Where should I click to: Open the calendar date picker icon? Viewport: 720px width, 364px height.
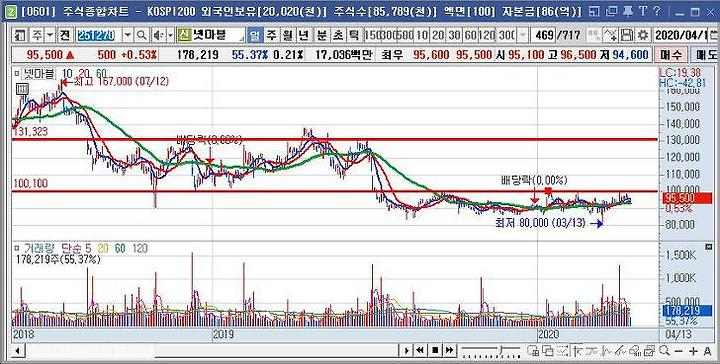tap(714, 35)
